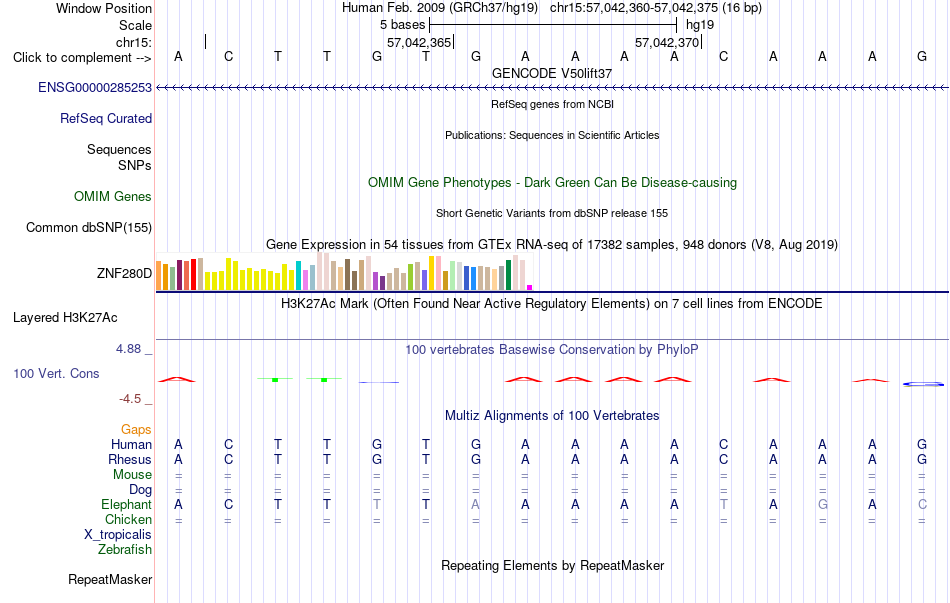The width and height of the screenshot is (950, 603).
Task: Click the gene arrows line of ENSG00000285253
Action: pyautogui.click(x=552, y=88)
